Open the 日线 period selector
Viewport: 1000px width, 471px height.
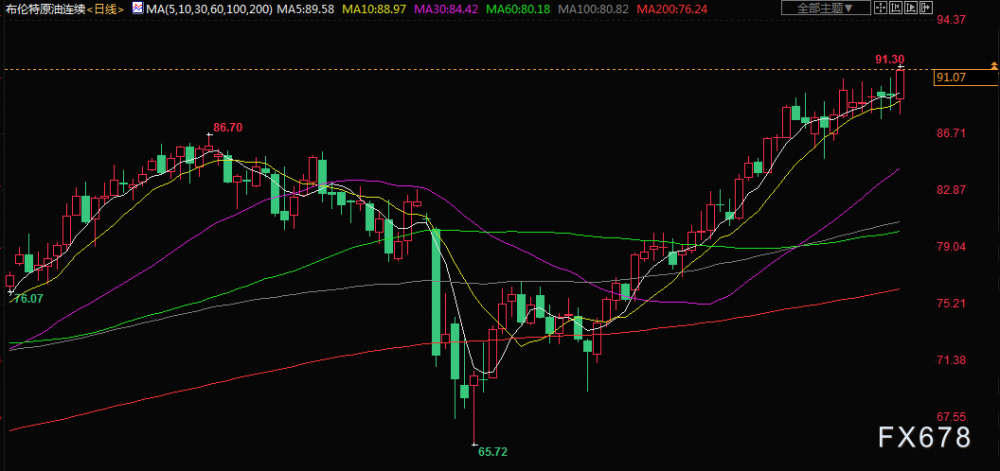(103, 9)
